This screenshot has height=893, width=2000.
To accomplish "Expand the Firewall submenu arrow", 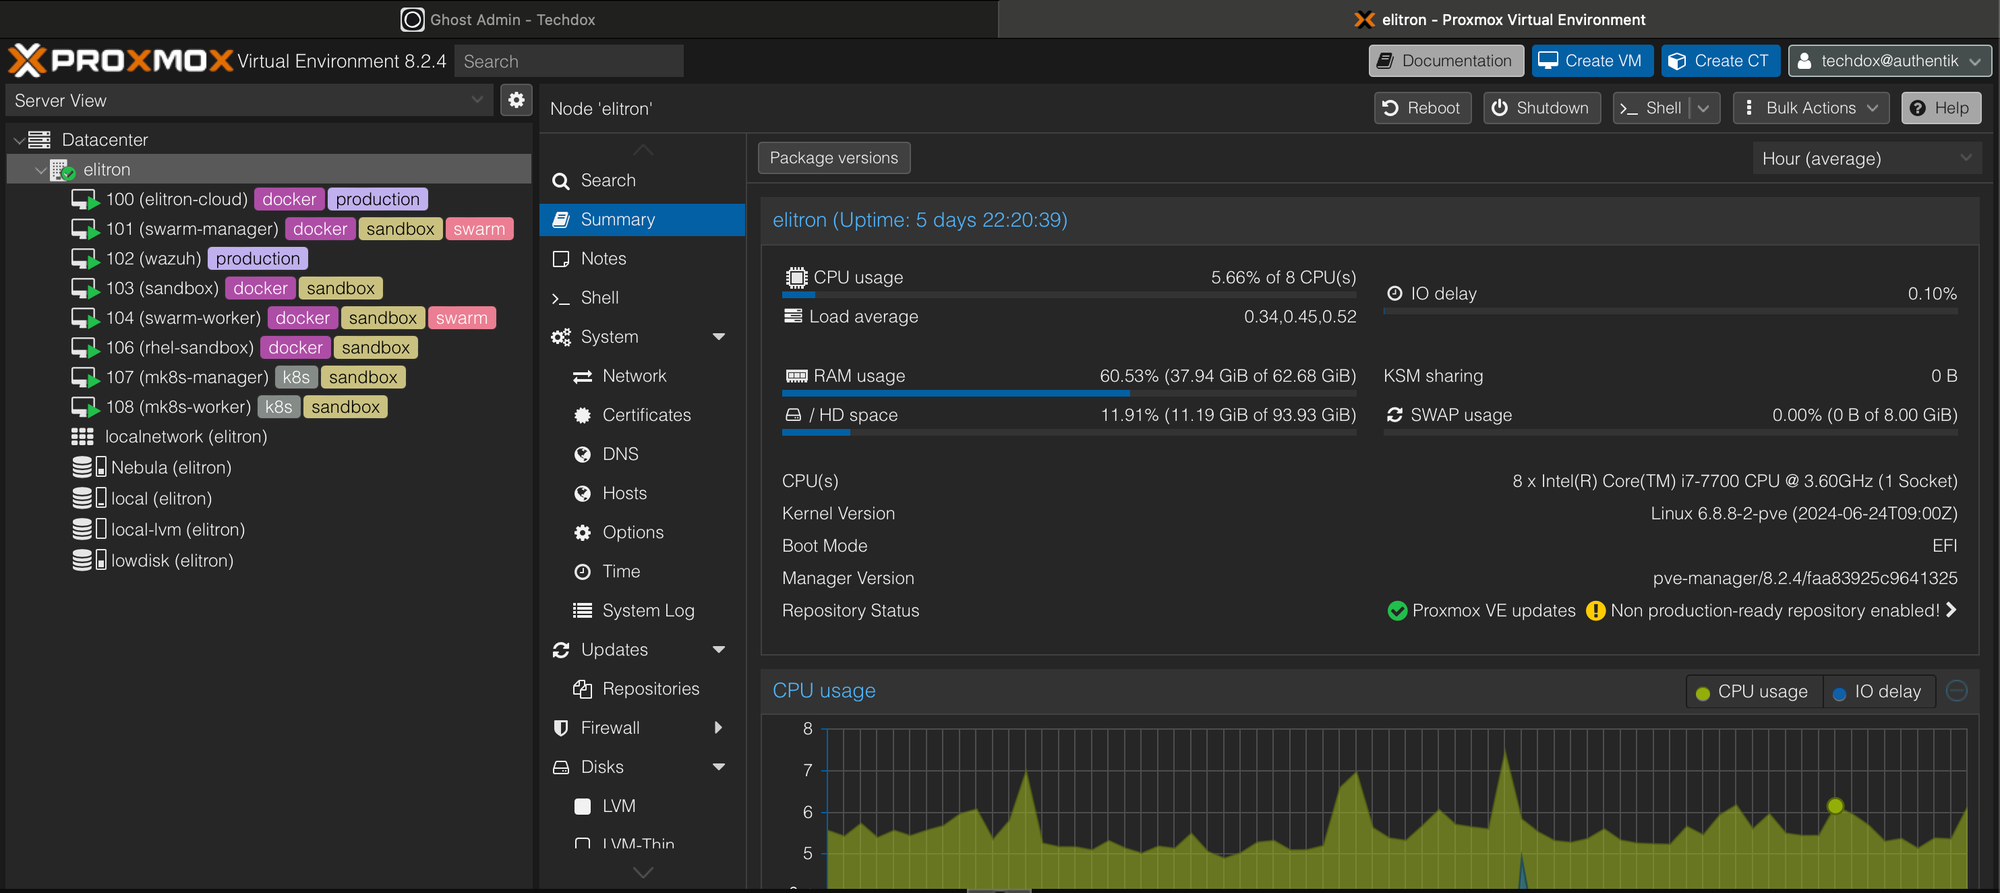I will pos(719,728).
